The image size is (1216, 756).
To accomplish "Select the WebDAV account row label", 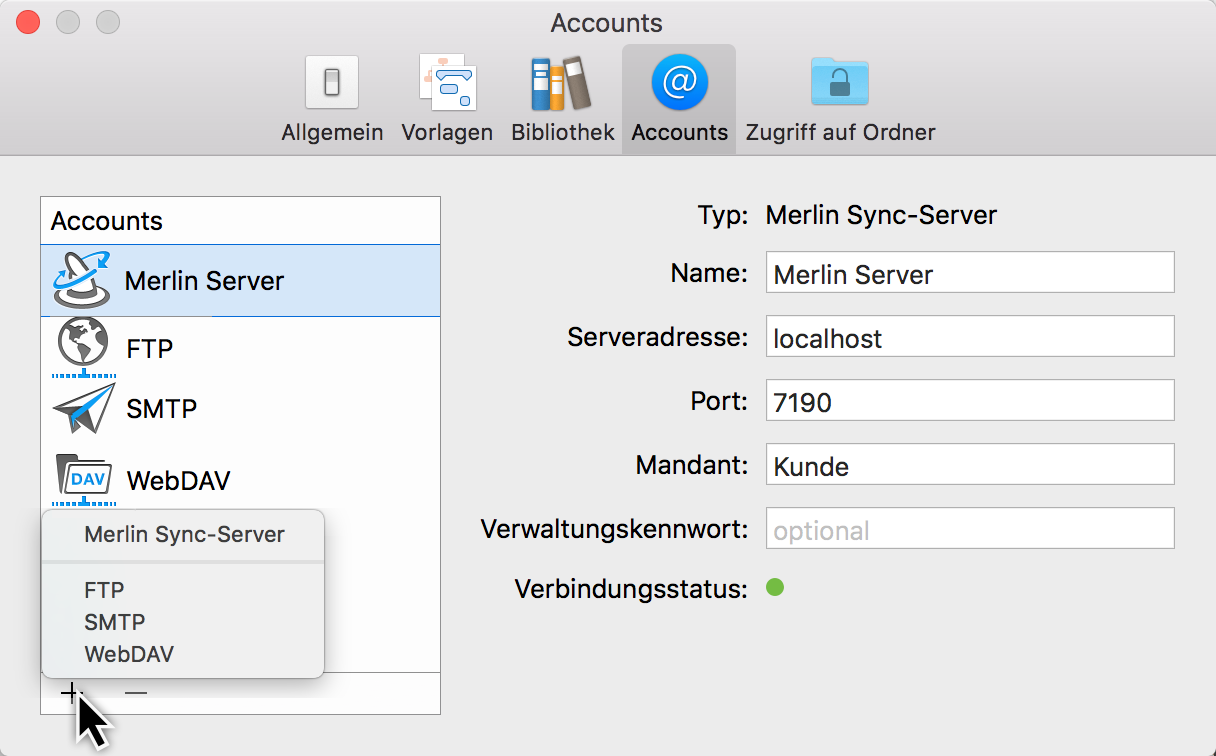I will pyautogui.click(x=178, y=481).
